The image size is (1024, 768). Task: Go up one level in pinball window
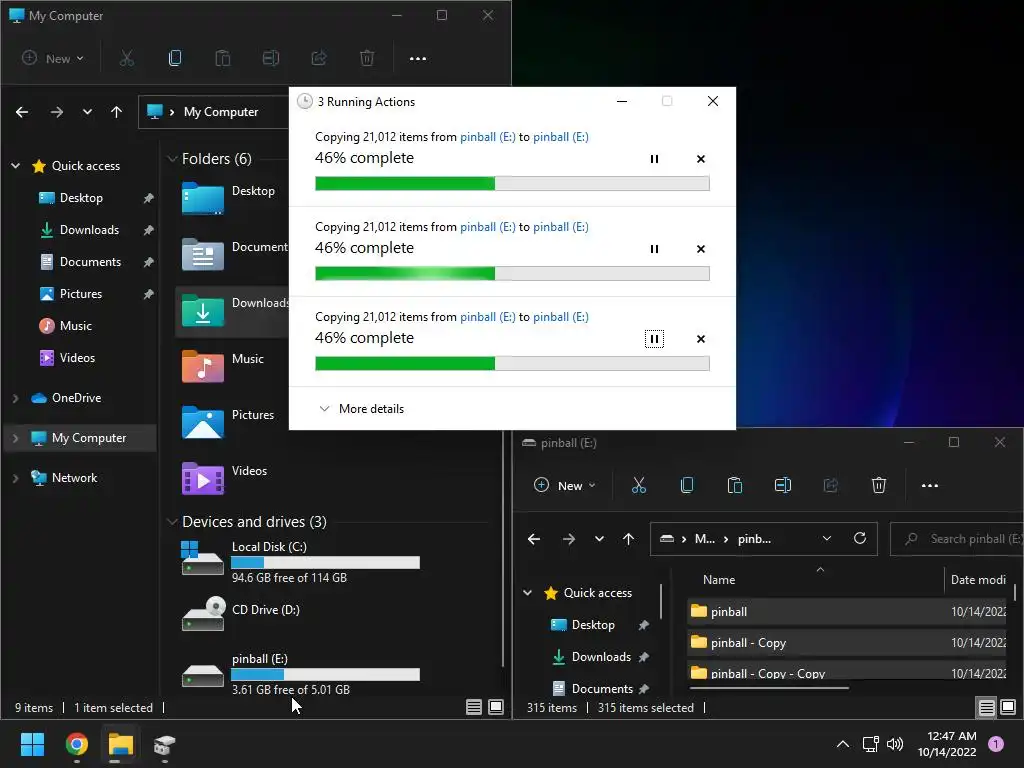coord(628,539)
